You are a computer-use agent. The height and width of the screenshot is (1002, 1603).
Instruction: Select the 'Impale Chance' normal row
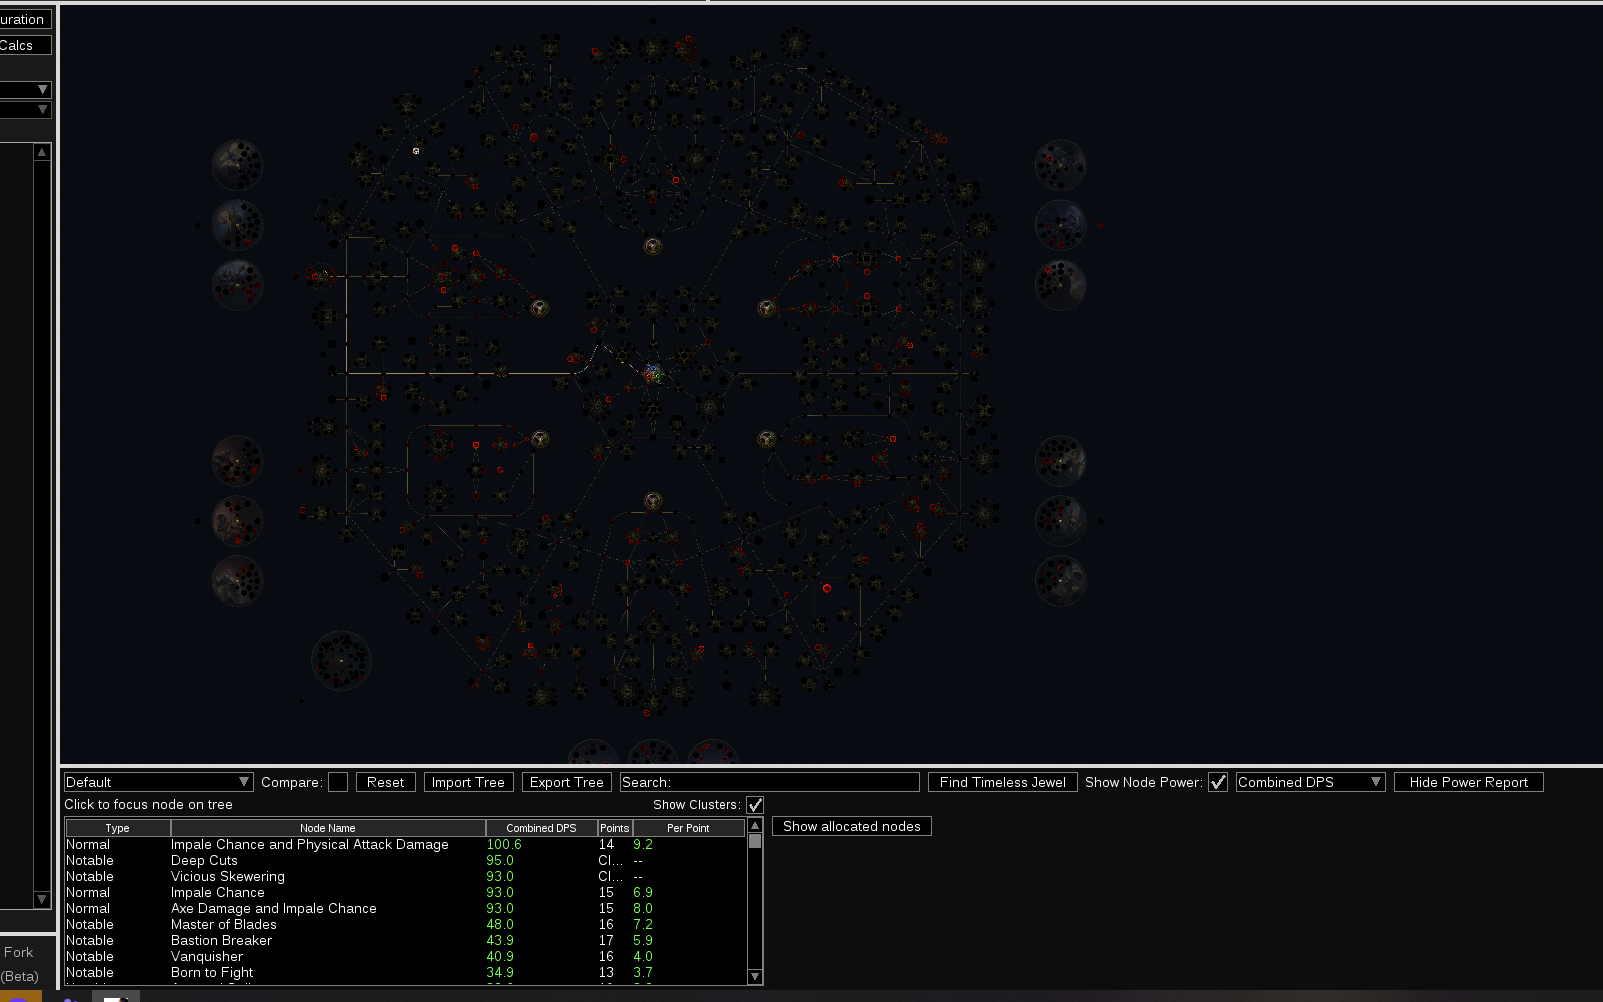405,893
